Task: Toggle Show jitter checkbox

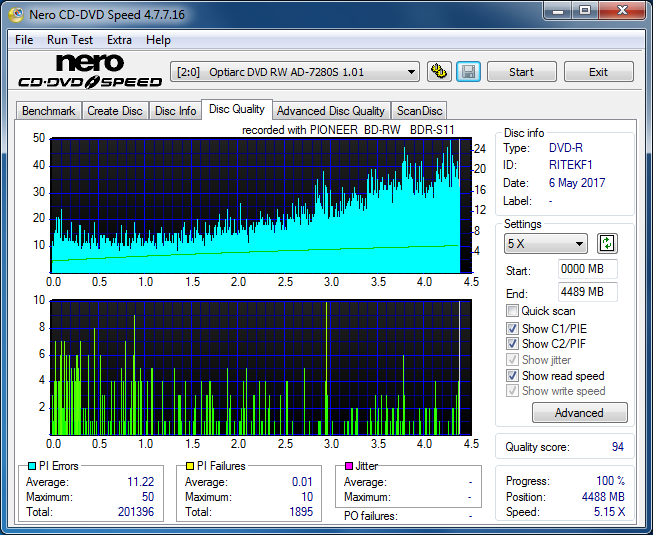Action: tap(512, 359)
